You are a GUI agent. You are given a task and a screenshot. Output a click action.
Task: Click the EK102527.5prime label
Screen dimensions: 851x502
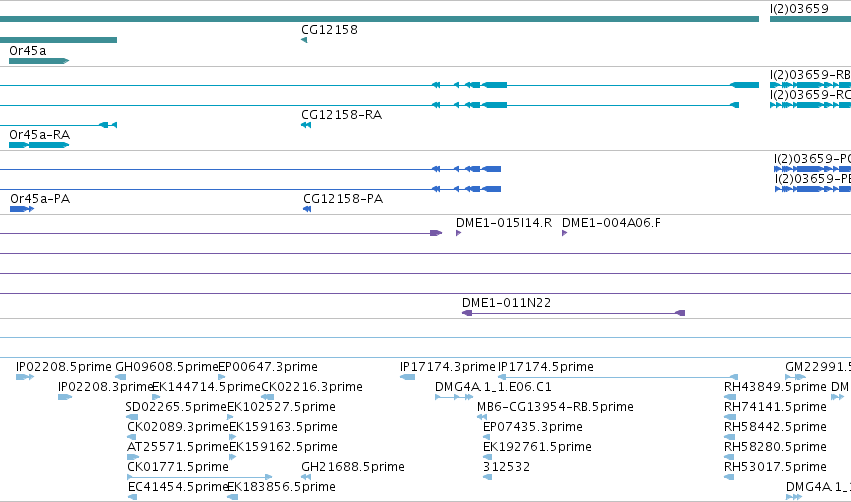point(281,407)
